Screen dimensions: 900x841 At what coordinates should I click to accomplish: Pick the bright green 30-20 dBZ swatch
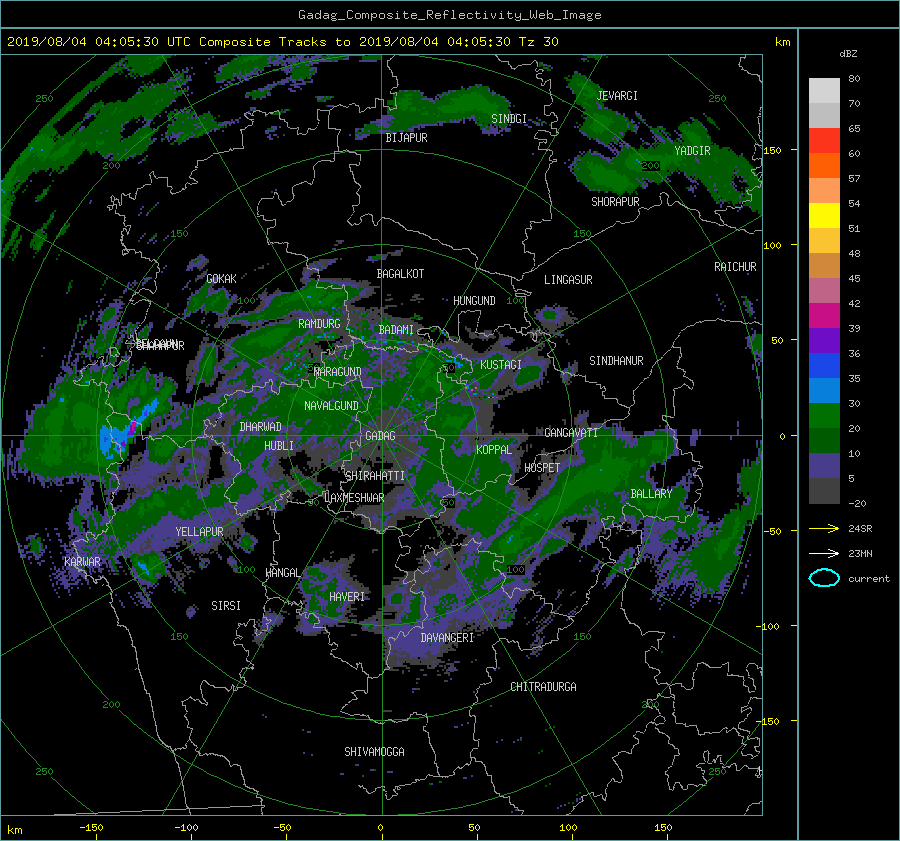point(824,416)
